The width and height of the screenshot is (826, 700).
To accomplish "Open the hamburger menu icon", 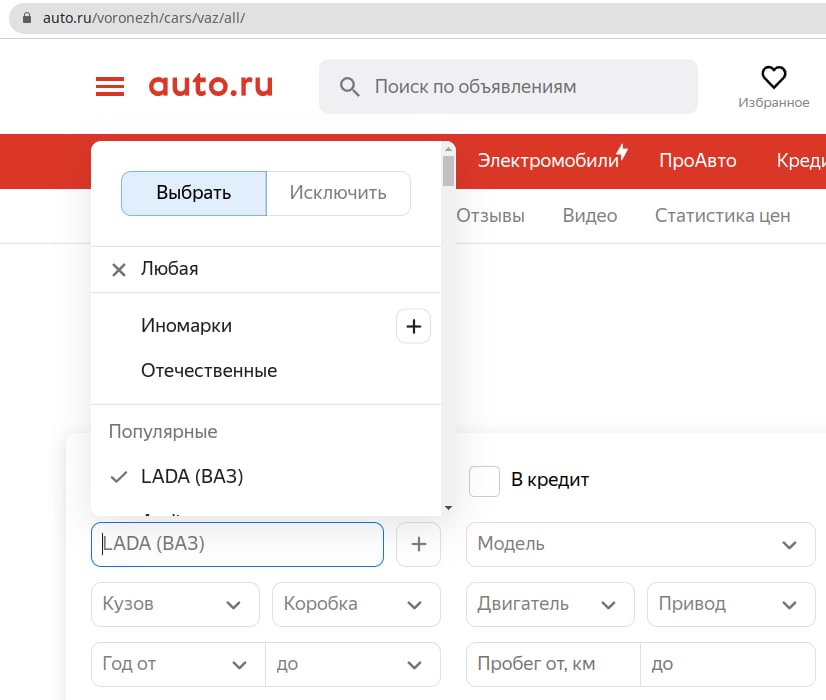I will 110,86.
